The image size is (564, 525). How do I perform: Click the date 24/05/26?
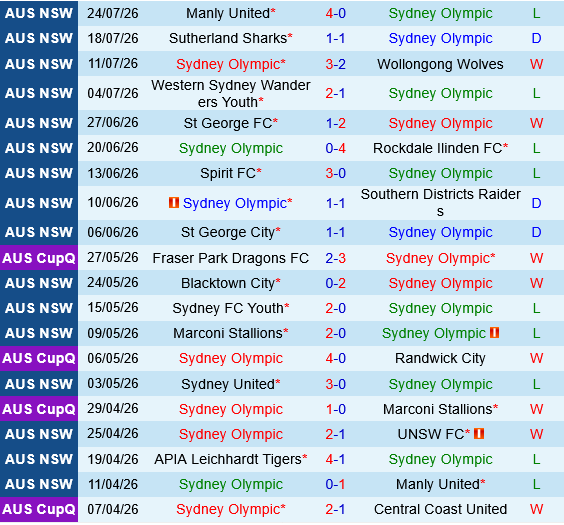click(x=113, y=283)
